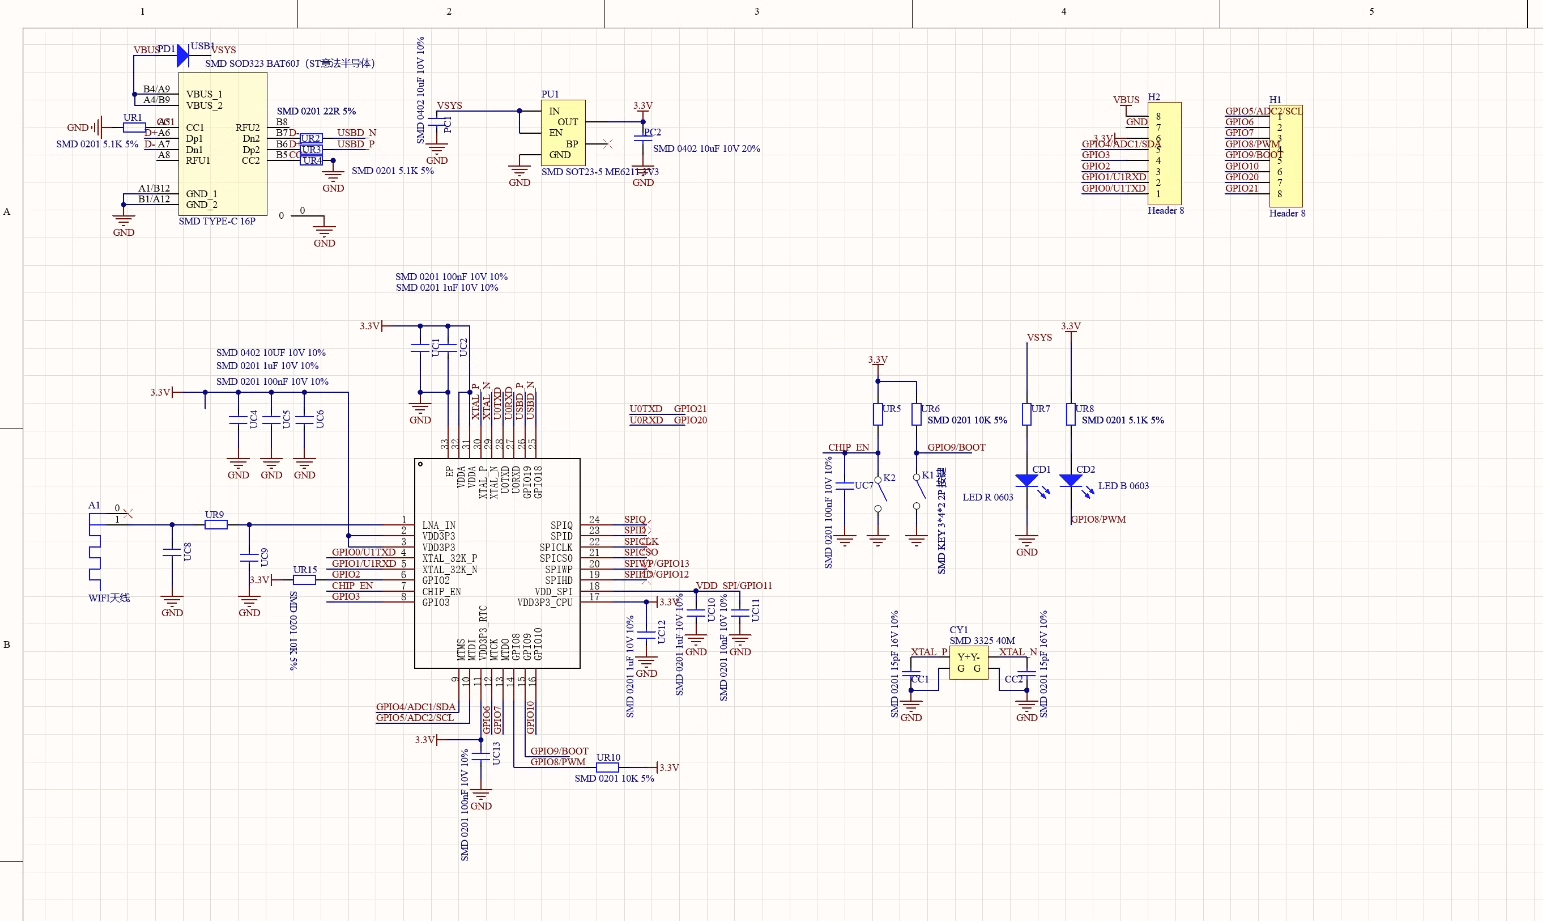Click the CY1 crystal oscillator symbol
1543x921 pixels.
[968, 663]
